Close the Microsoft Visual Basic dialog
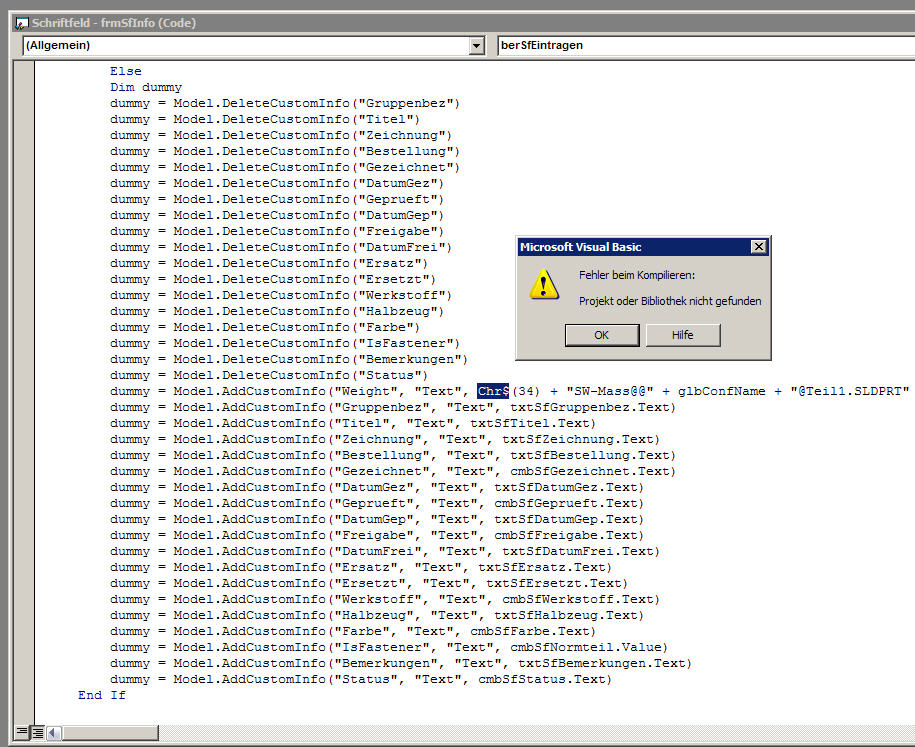 click(758, 247)
